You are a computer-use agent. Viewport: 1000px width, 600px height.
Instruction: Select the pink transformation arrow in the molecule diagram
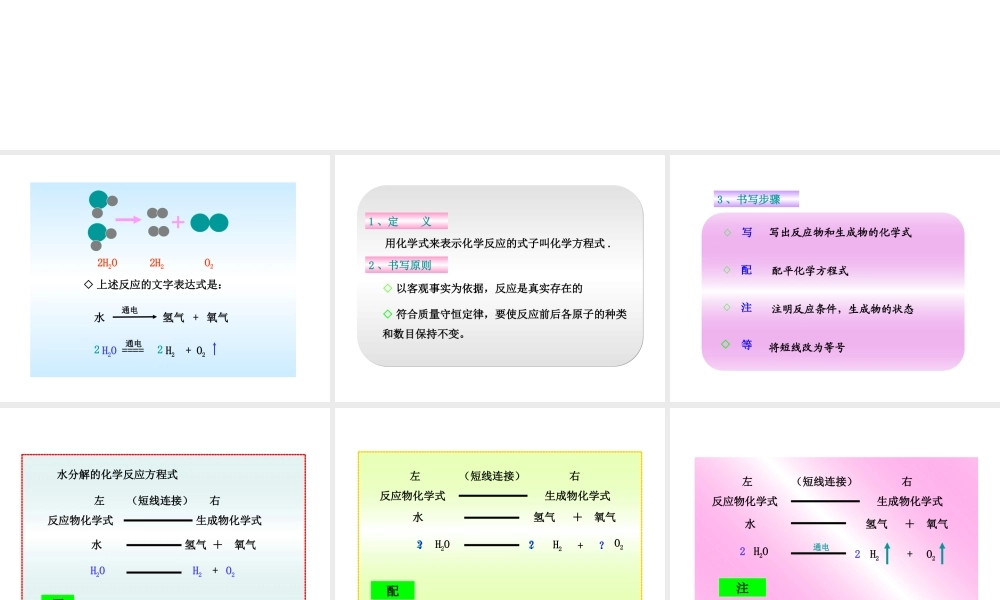point(127,220)
